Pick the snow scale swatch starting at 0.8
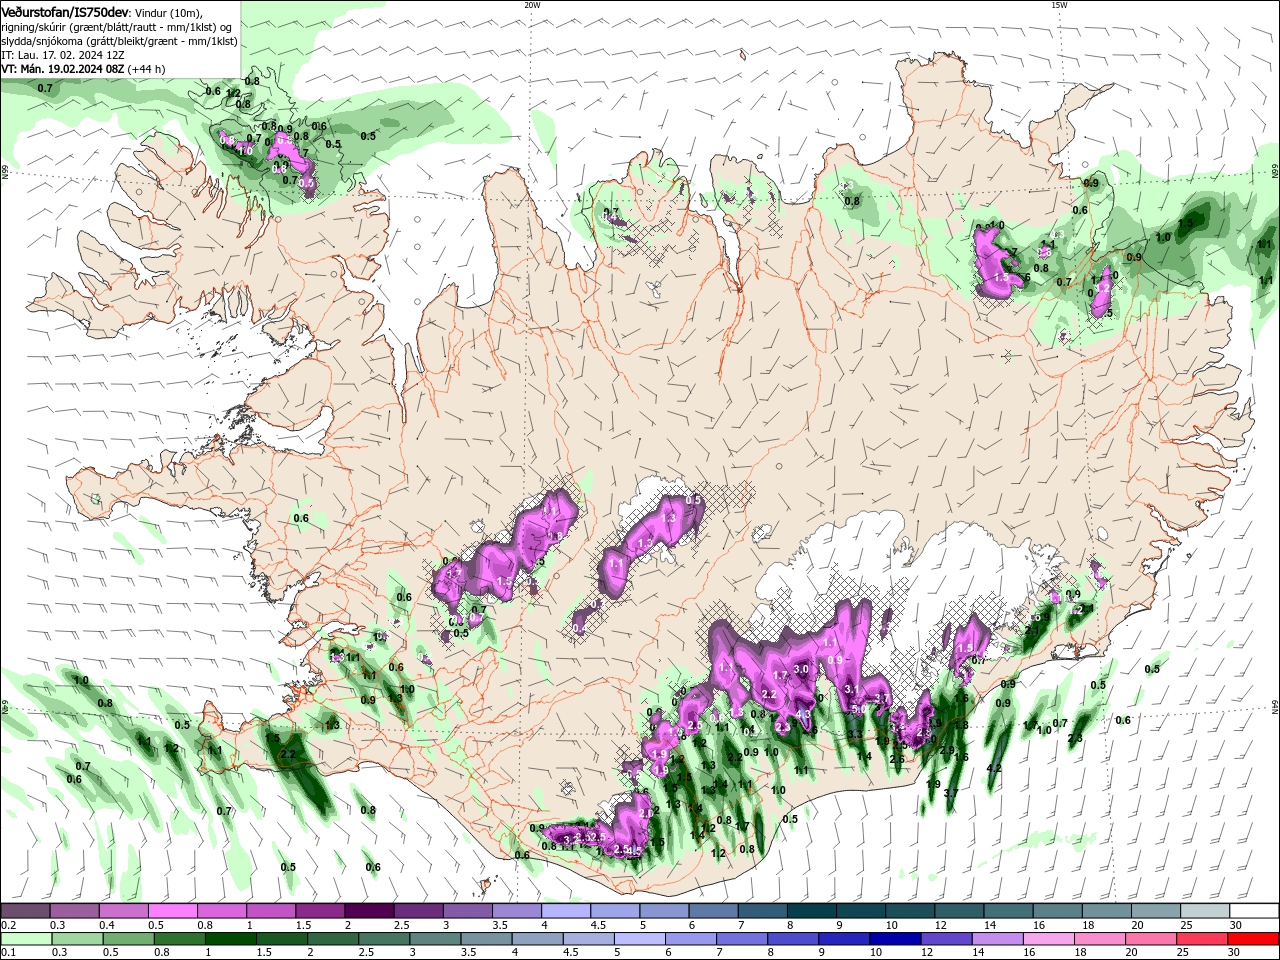This screenshot has width=1280, height=960. (x=221, y=911)
